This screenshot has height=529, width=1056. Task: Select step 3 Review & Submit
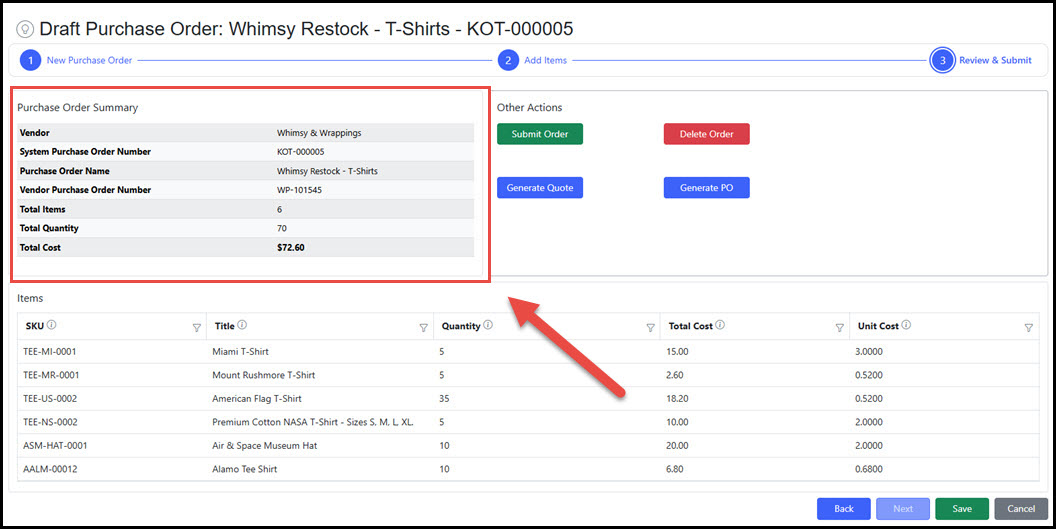(941, 60)
